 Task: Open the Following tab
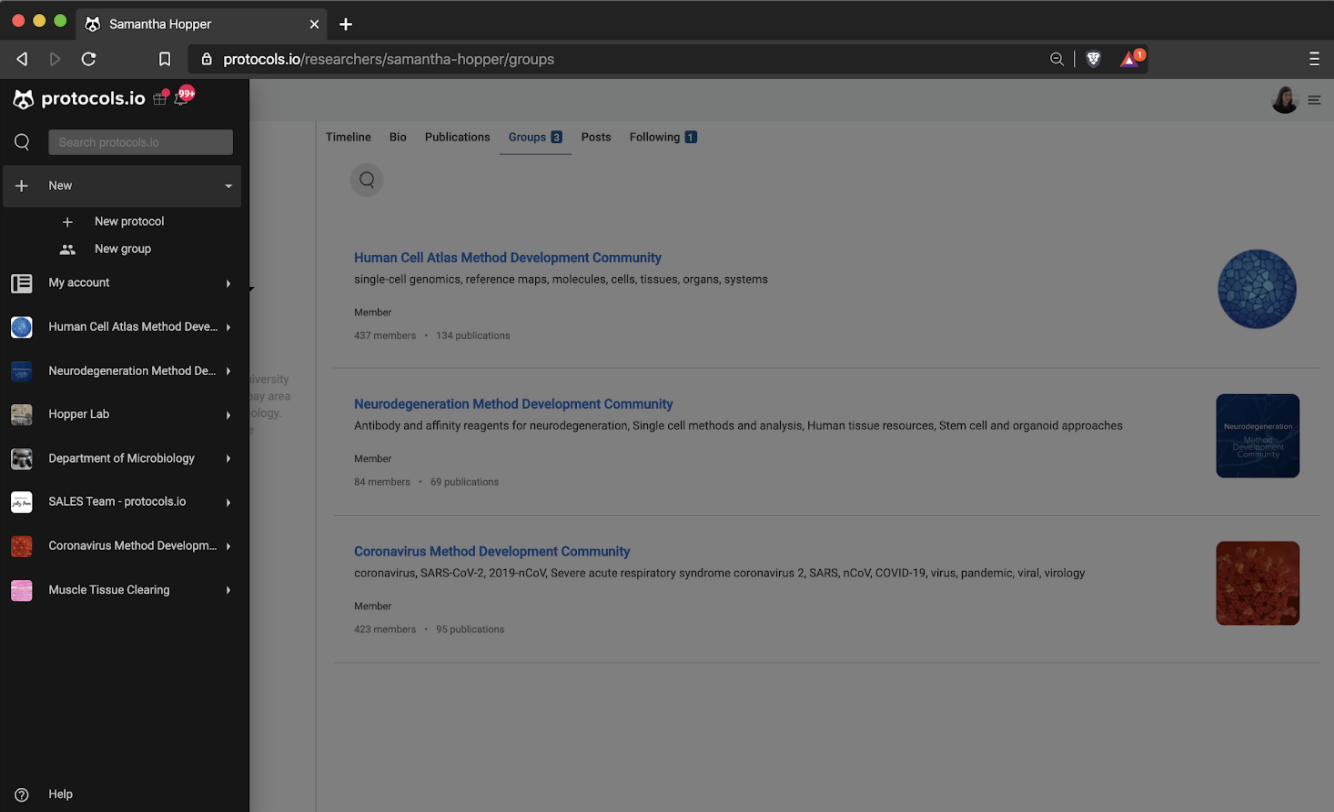(655, 137)
